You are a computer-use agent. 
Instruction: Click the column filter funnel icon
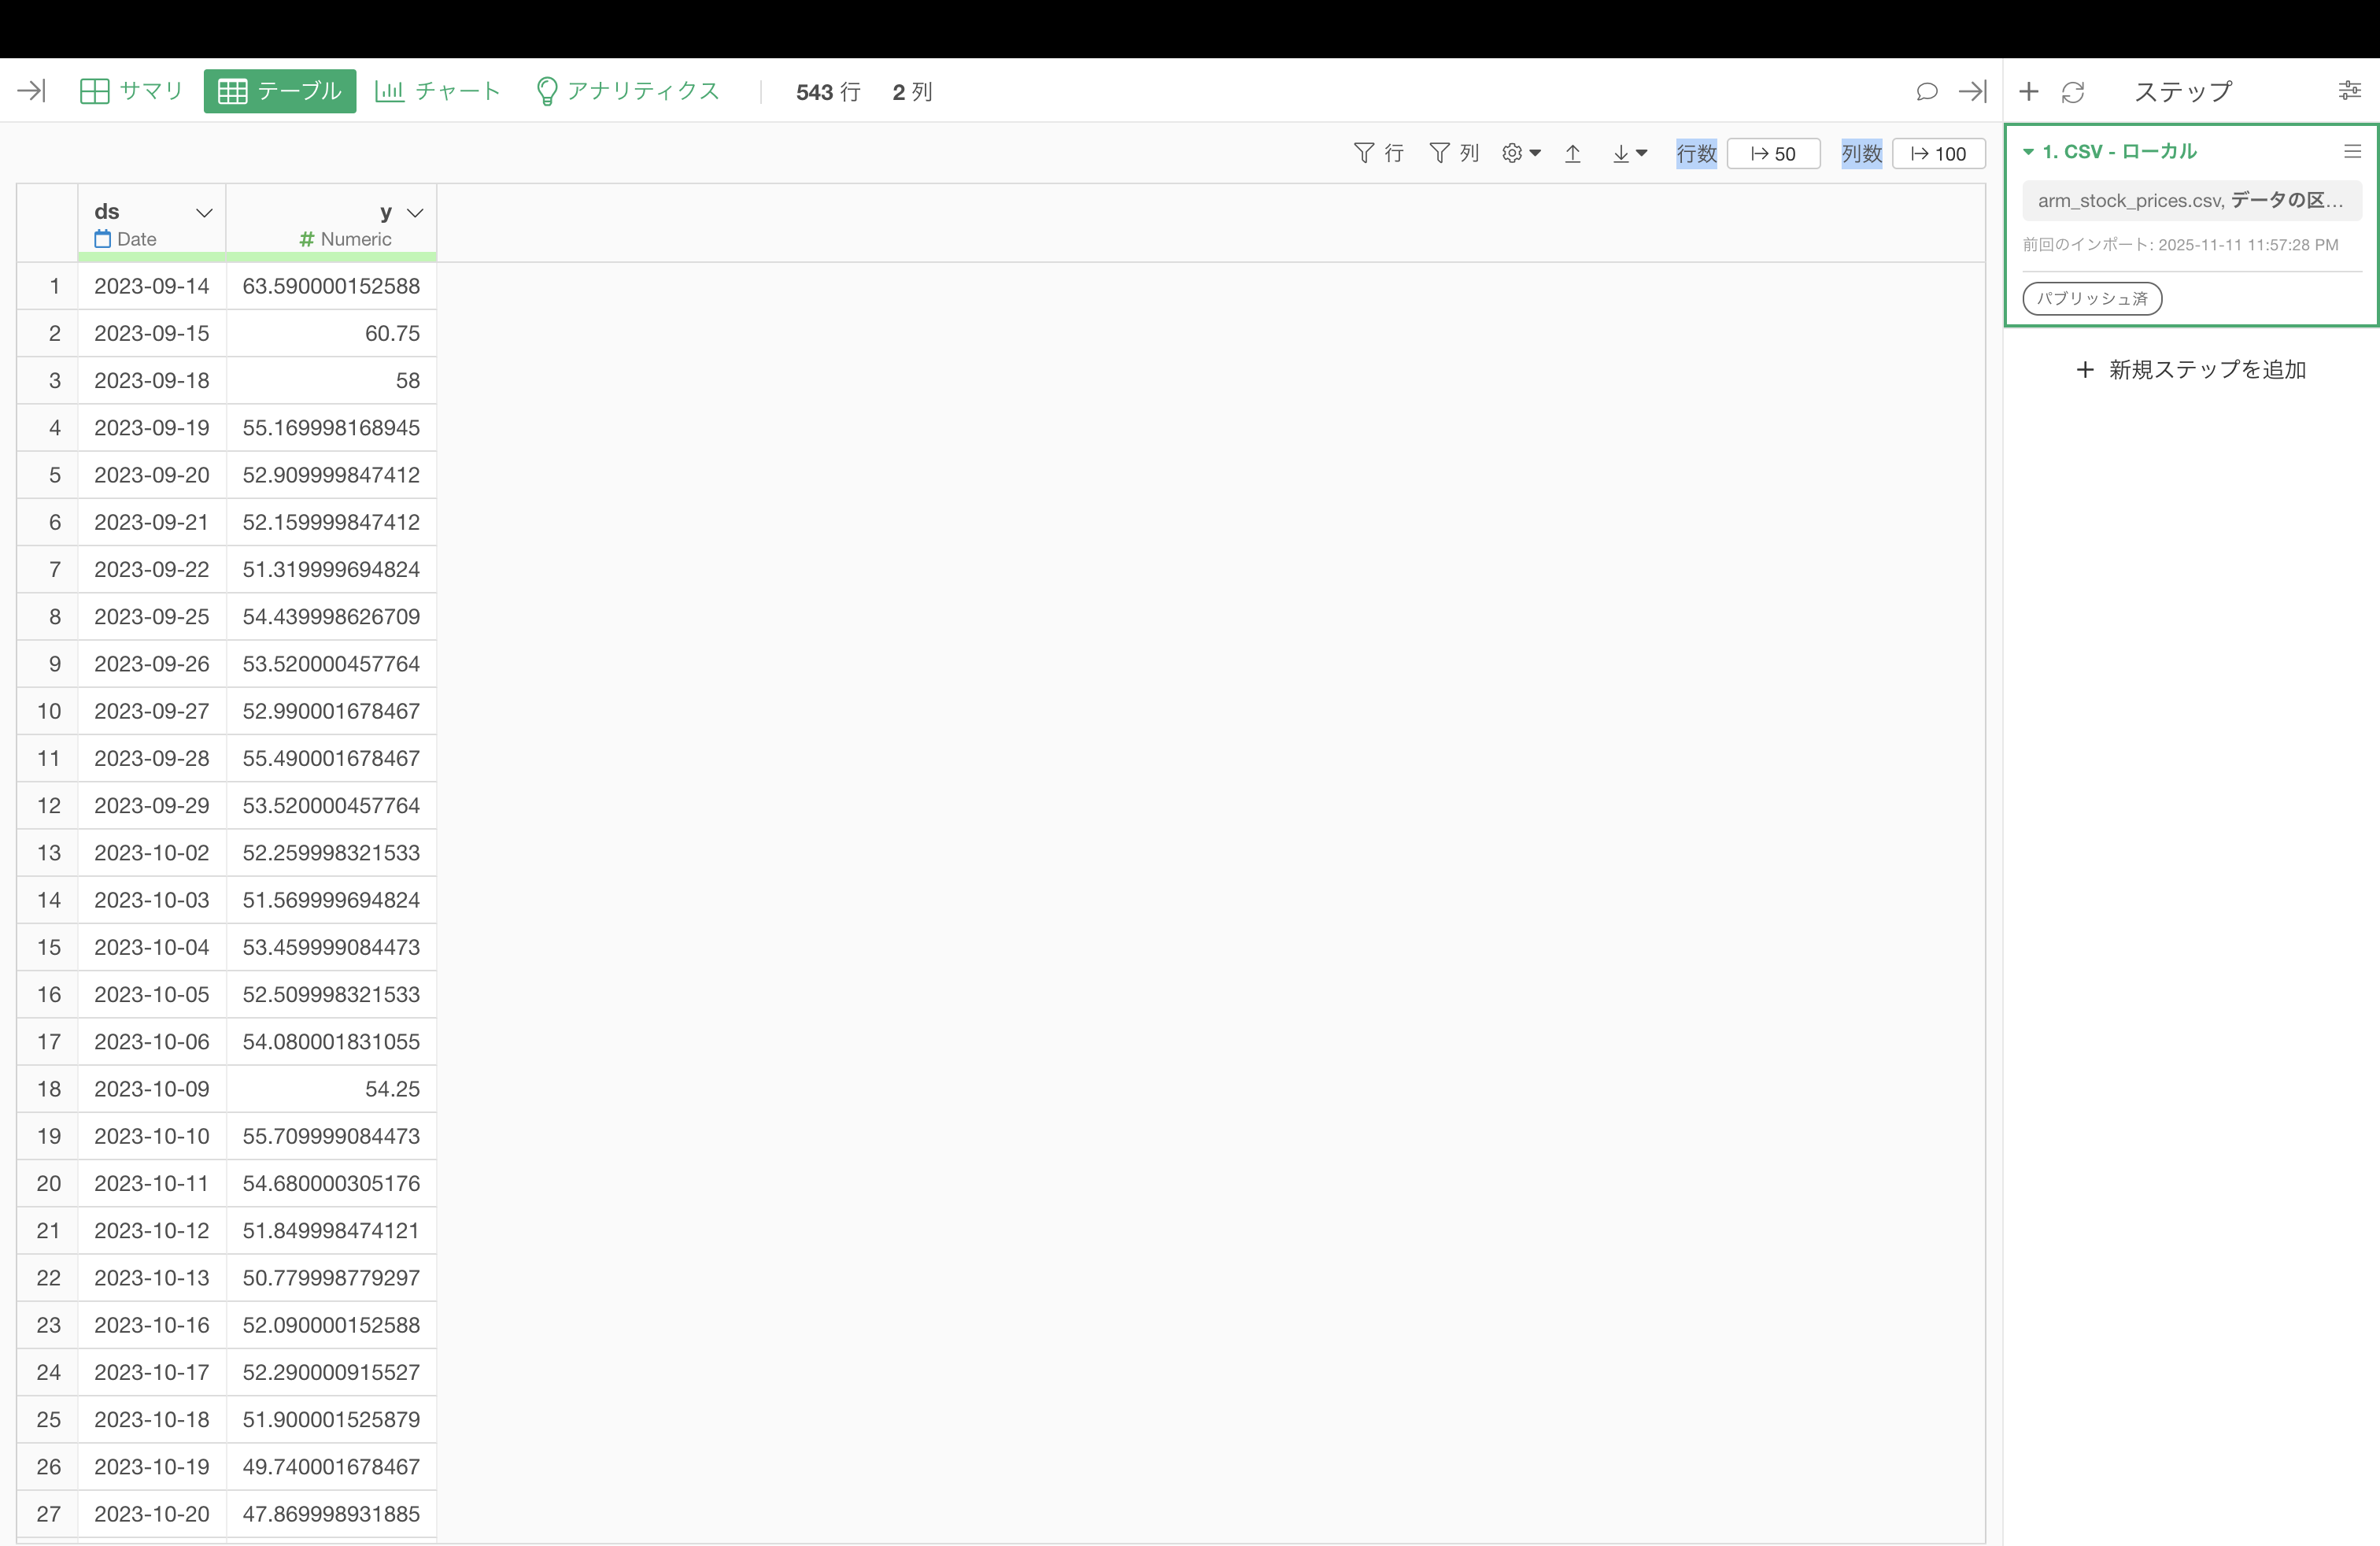click(1439, 153)
